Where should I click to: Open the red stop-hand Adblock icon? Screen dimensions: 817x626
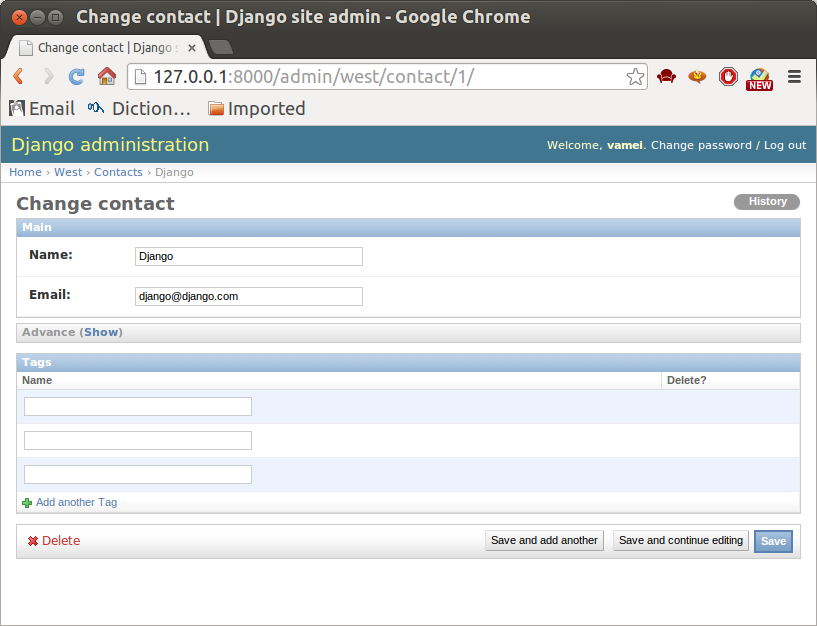(728, 77)
